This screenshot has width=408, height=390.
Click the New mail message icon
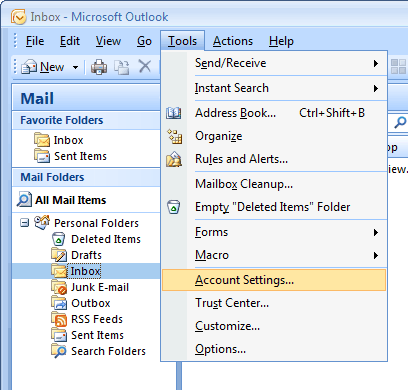pos(29,67)
